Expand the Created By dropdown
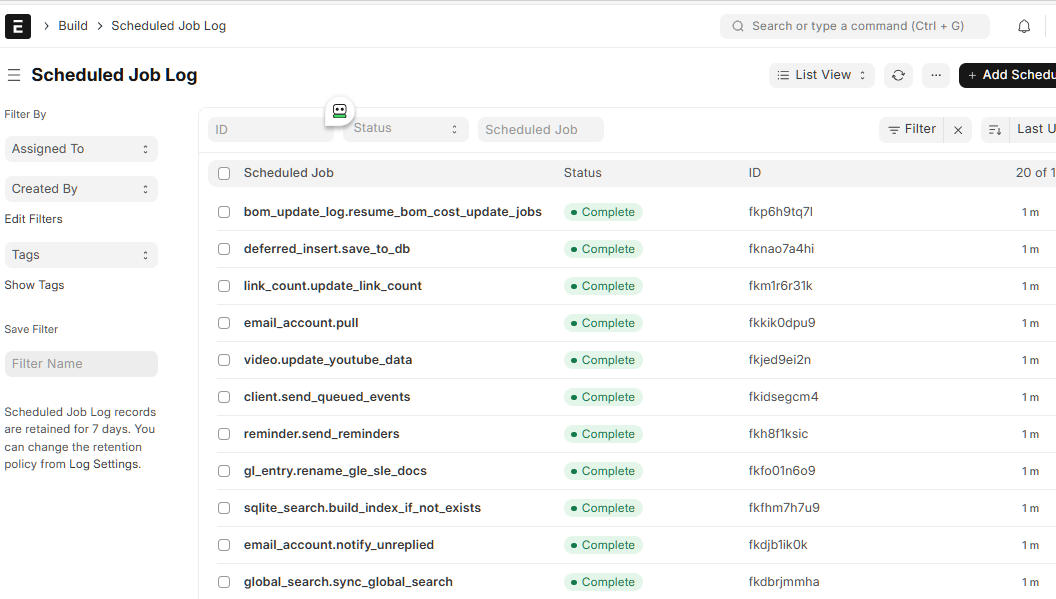Viewport: 1056px width, 599px height. click(x=81, y=189)
